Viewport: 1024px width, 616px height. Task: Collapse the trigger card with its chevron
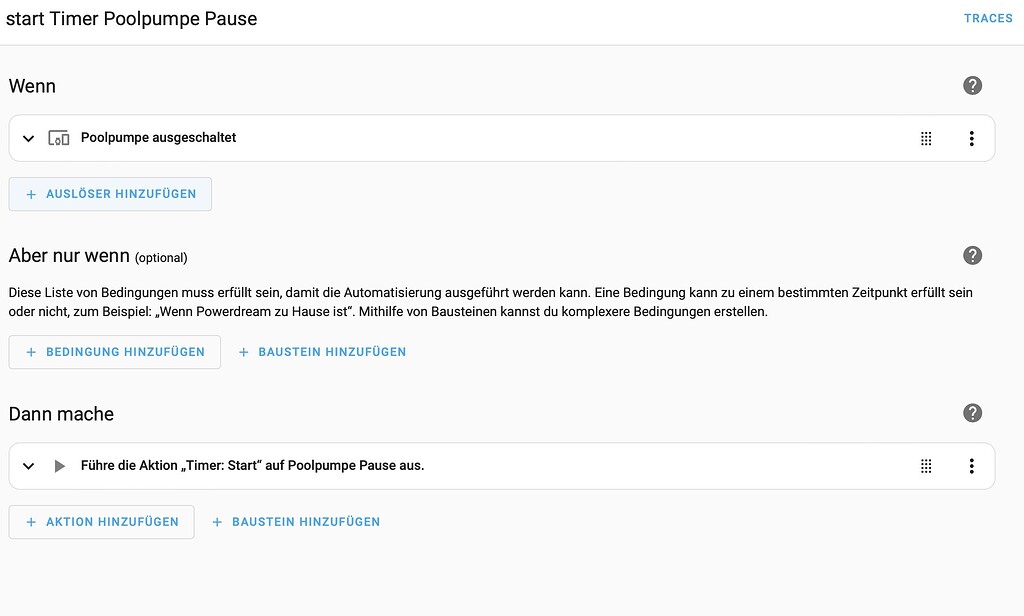(x=28, y=138)
